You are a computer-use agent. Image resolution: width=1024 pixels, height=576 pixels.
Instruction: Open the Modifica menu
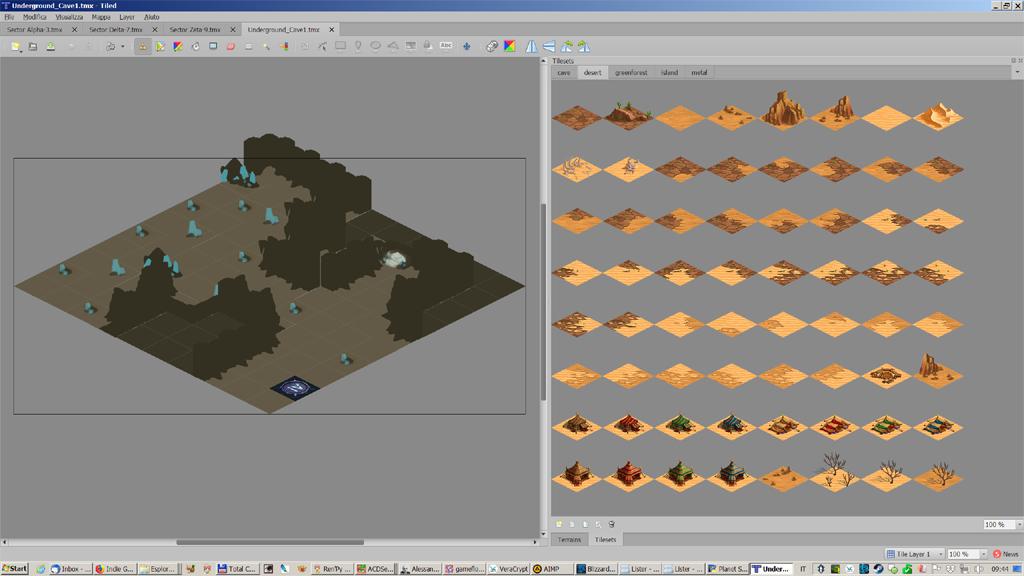(x=35, y=17)
